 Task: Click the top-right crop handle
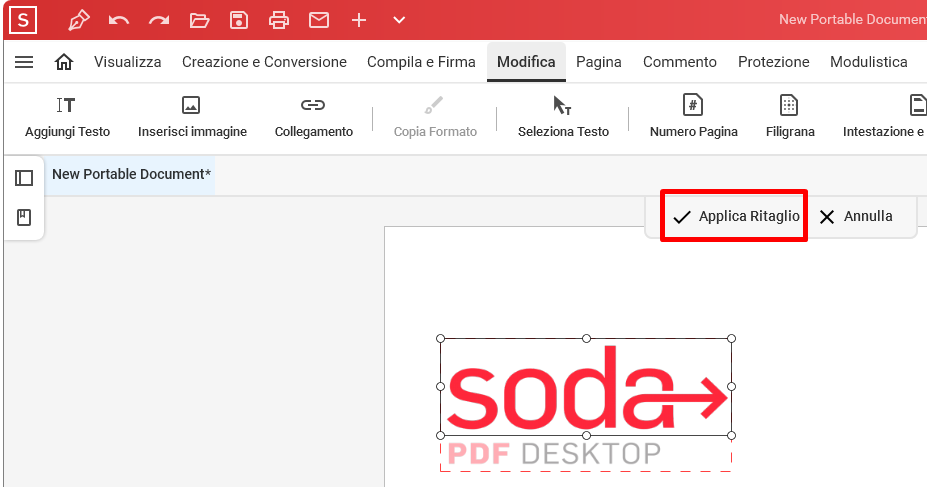click(x=731, y=339)
